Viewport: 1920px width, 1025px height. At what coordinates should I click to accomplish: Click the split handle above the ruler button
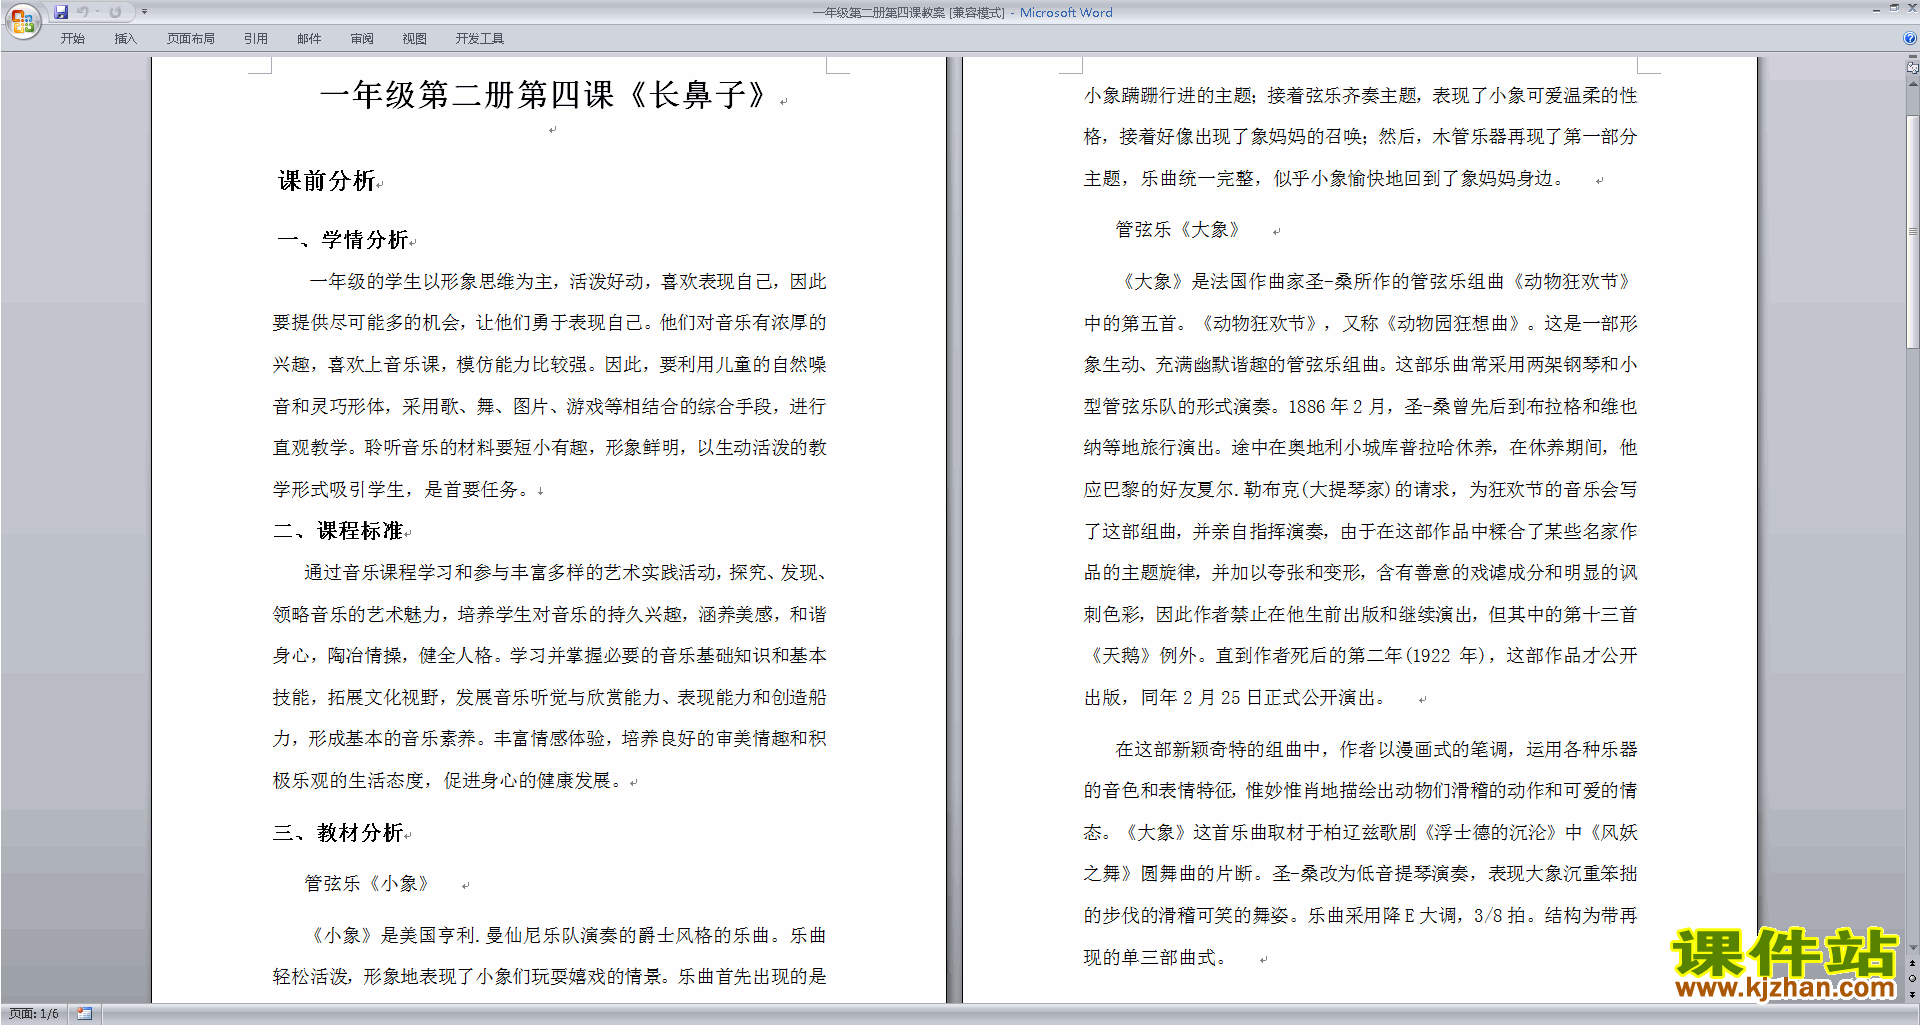click(x=1913, y=57)
